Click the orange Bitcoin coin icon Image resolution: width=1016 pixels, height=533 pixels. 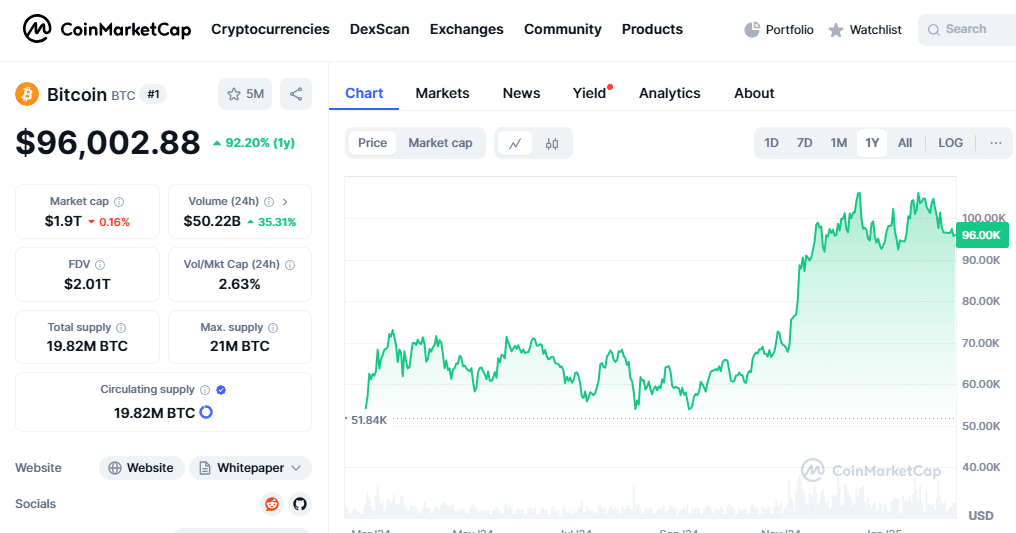27,95
